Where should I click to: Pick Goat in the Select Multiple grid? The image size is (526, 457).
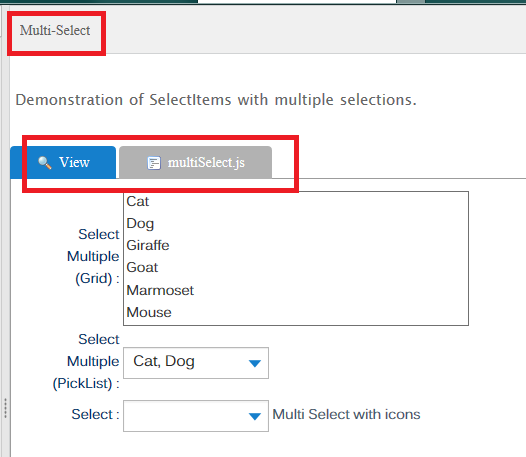pos(296,268)
